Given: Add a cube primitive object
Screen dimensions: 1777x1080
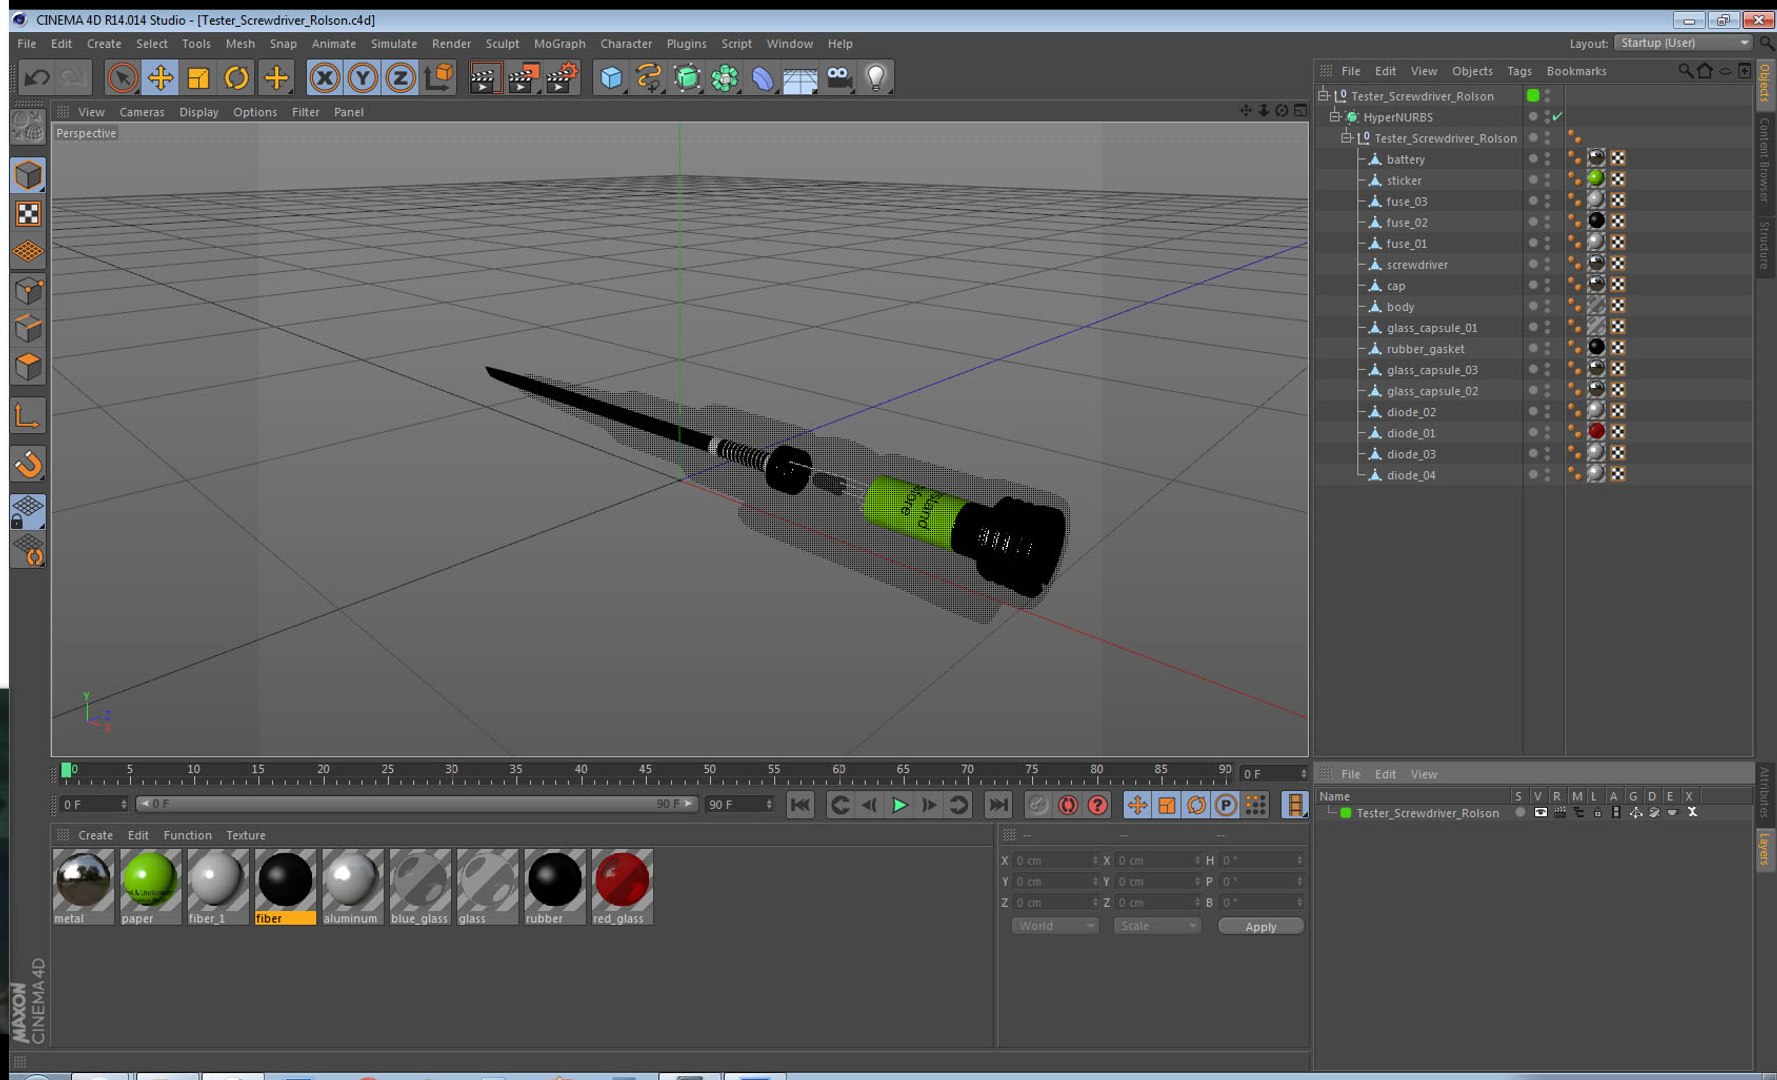Looking at the screenshot, I should [611, 78].
